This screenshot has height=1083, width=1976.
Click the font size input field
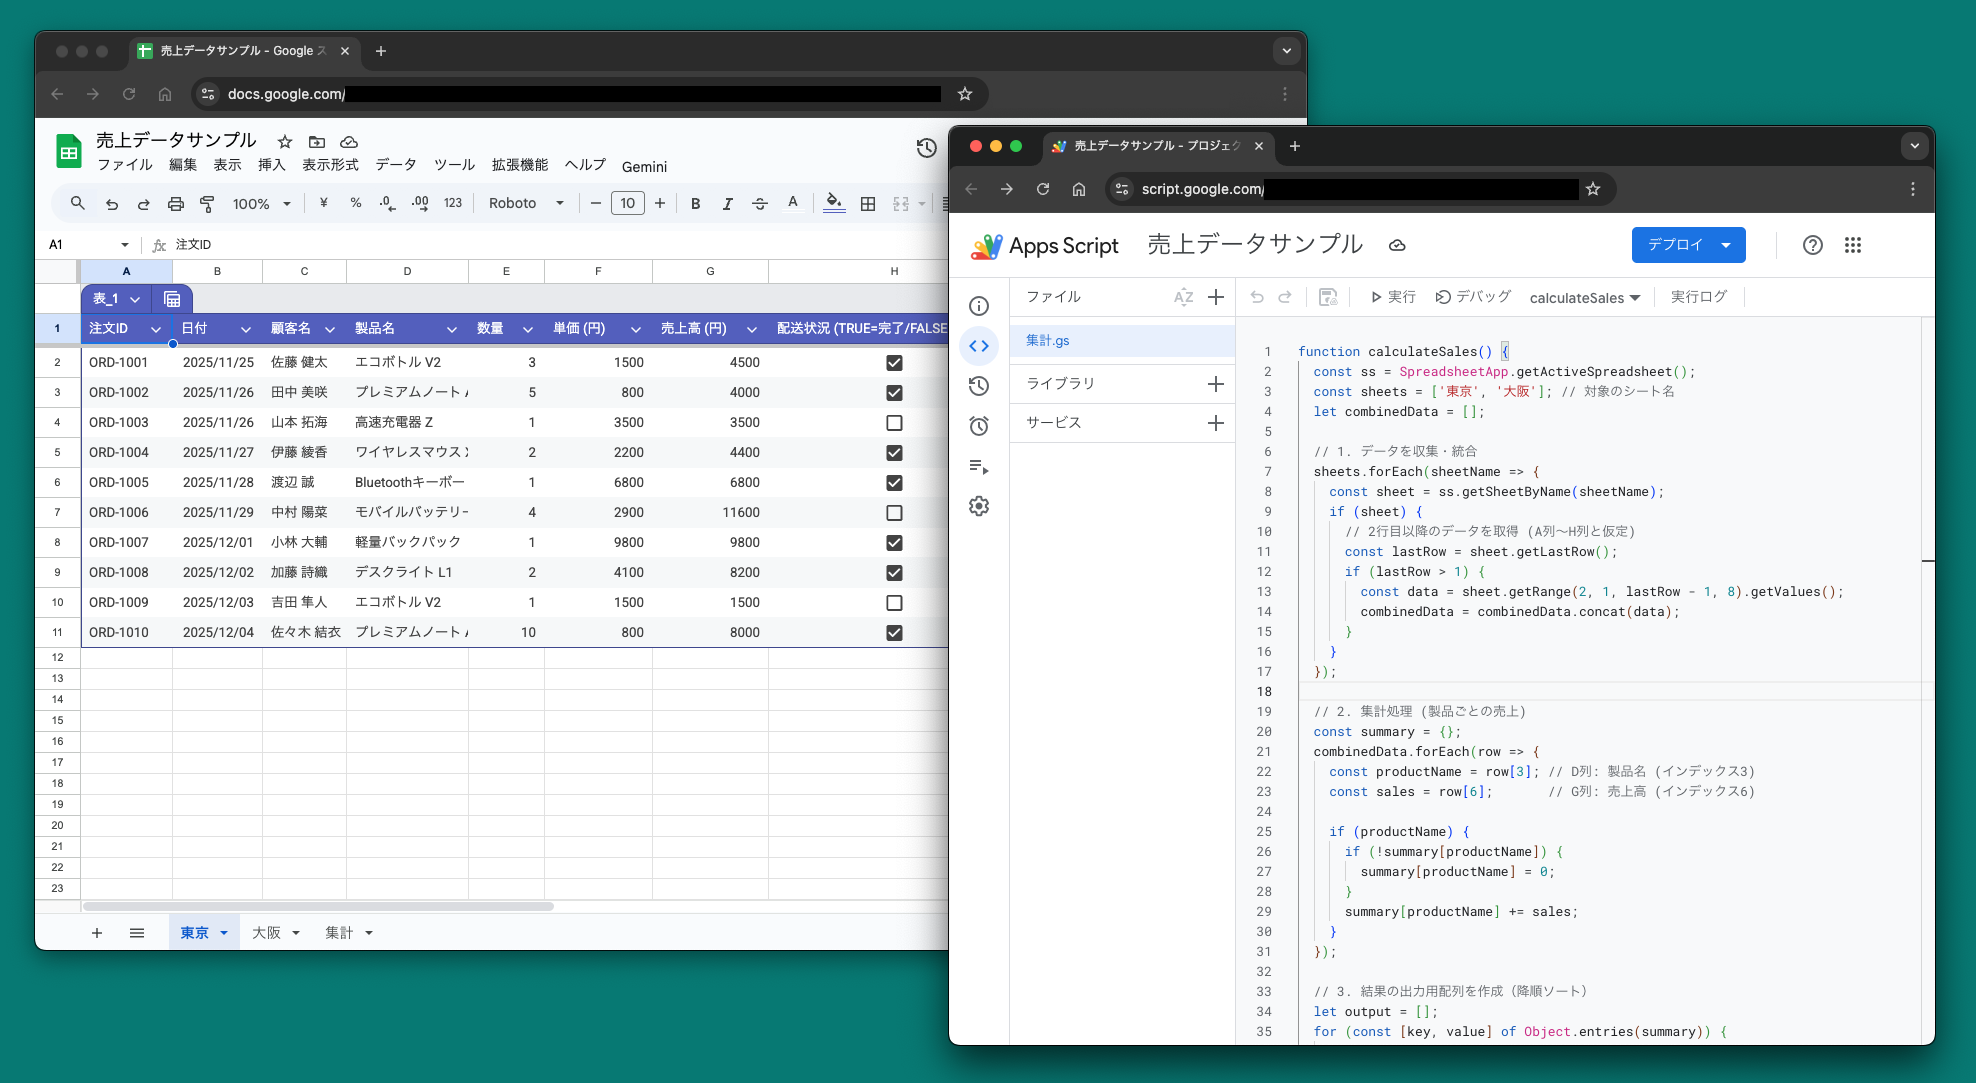[627, 204]
